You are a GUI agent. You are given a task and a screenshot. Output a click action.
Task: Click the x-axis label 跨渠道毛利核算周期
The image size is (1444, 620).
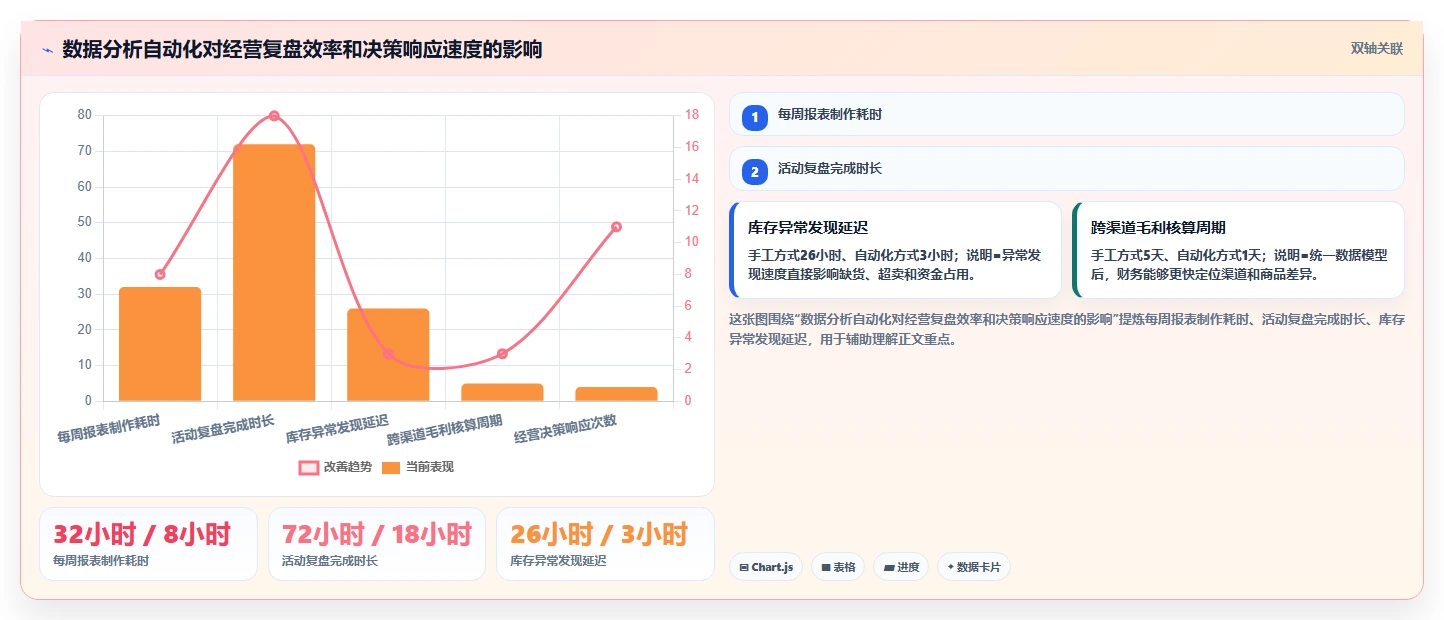pos(446,430)
